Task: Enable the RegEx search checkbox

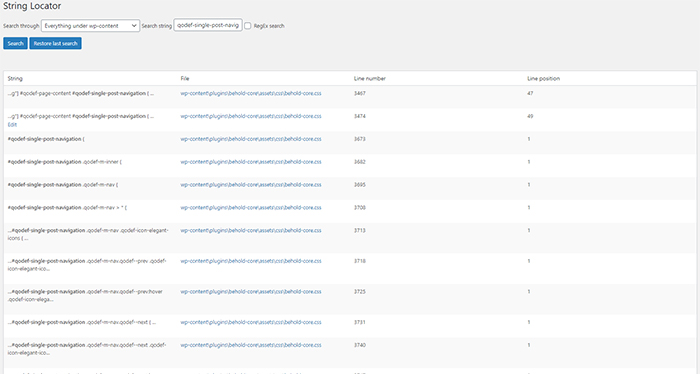Action: pyautogui.click(x=248, y=26)
